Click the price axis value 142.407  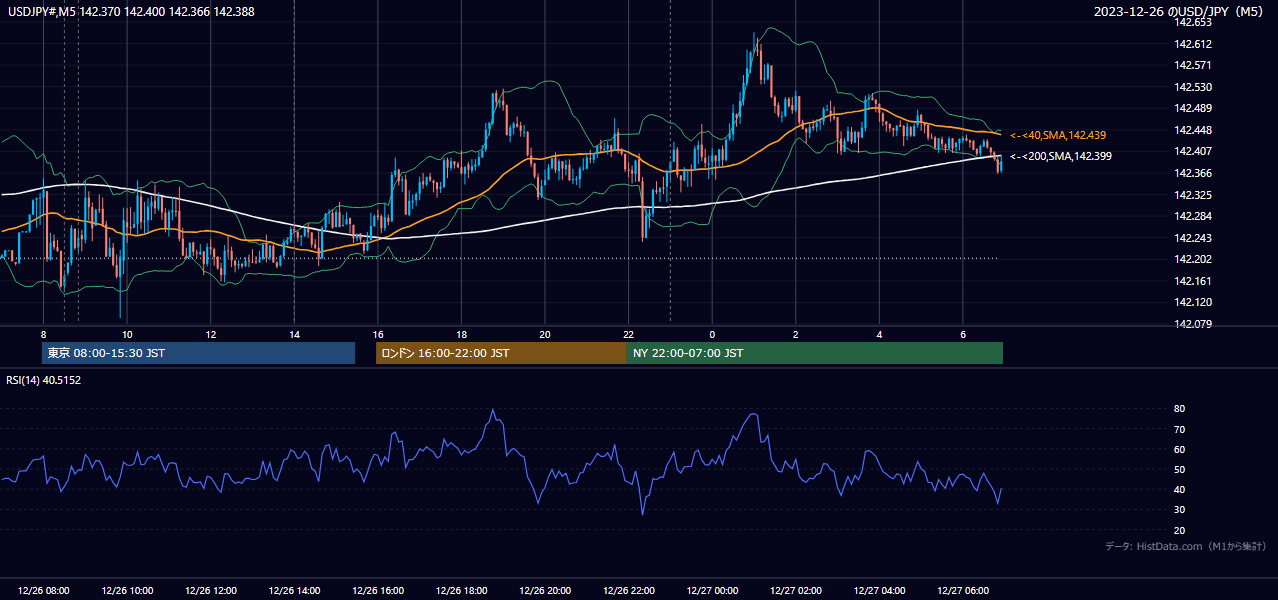1194,151
